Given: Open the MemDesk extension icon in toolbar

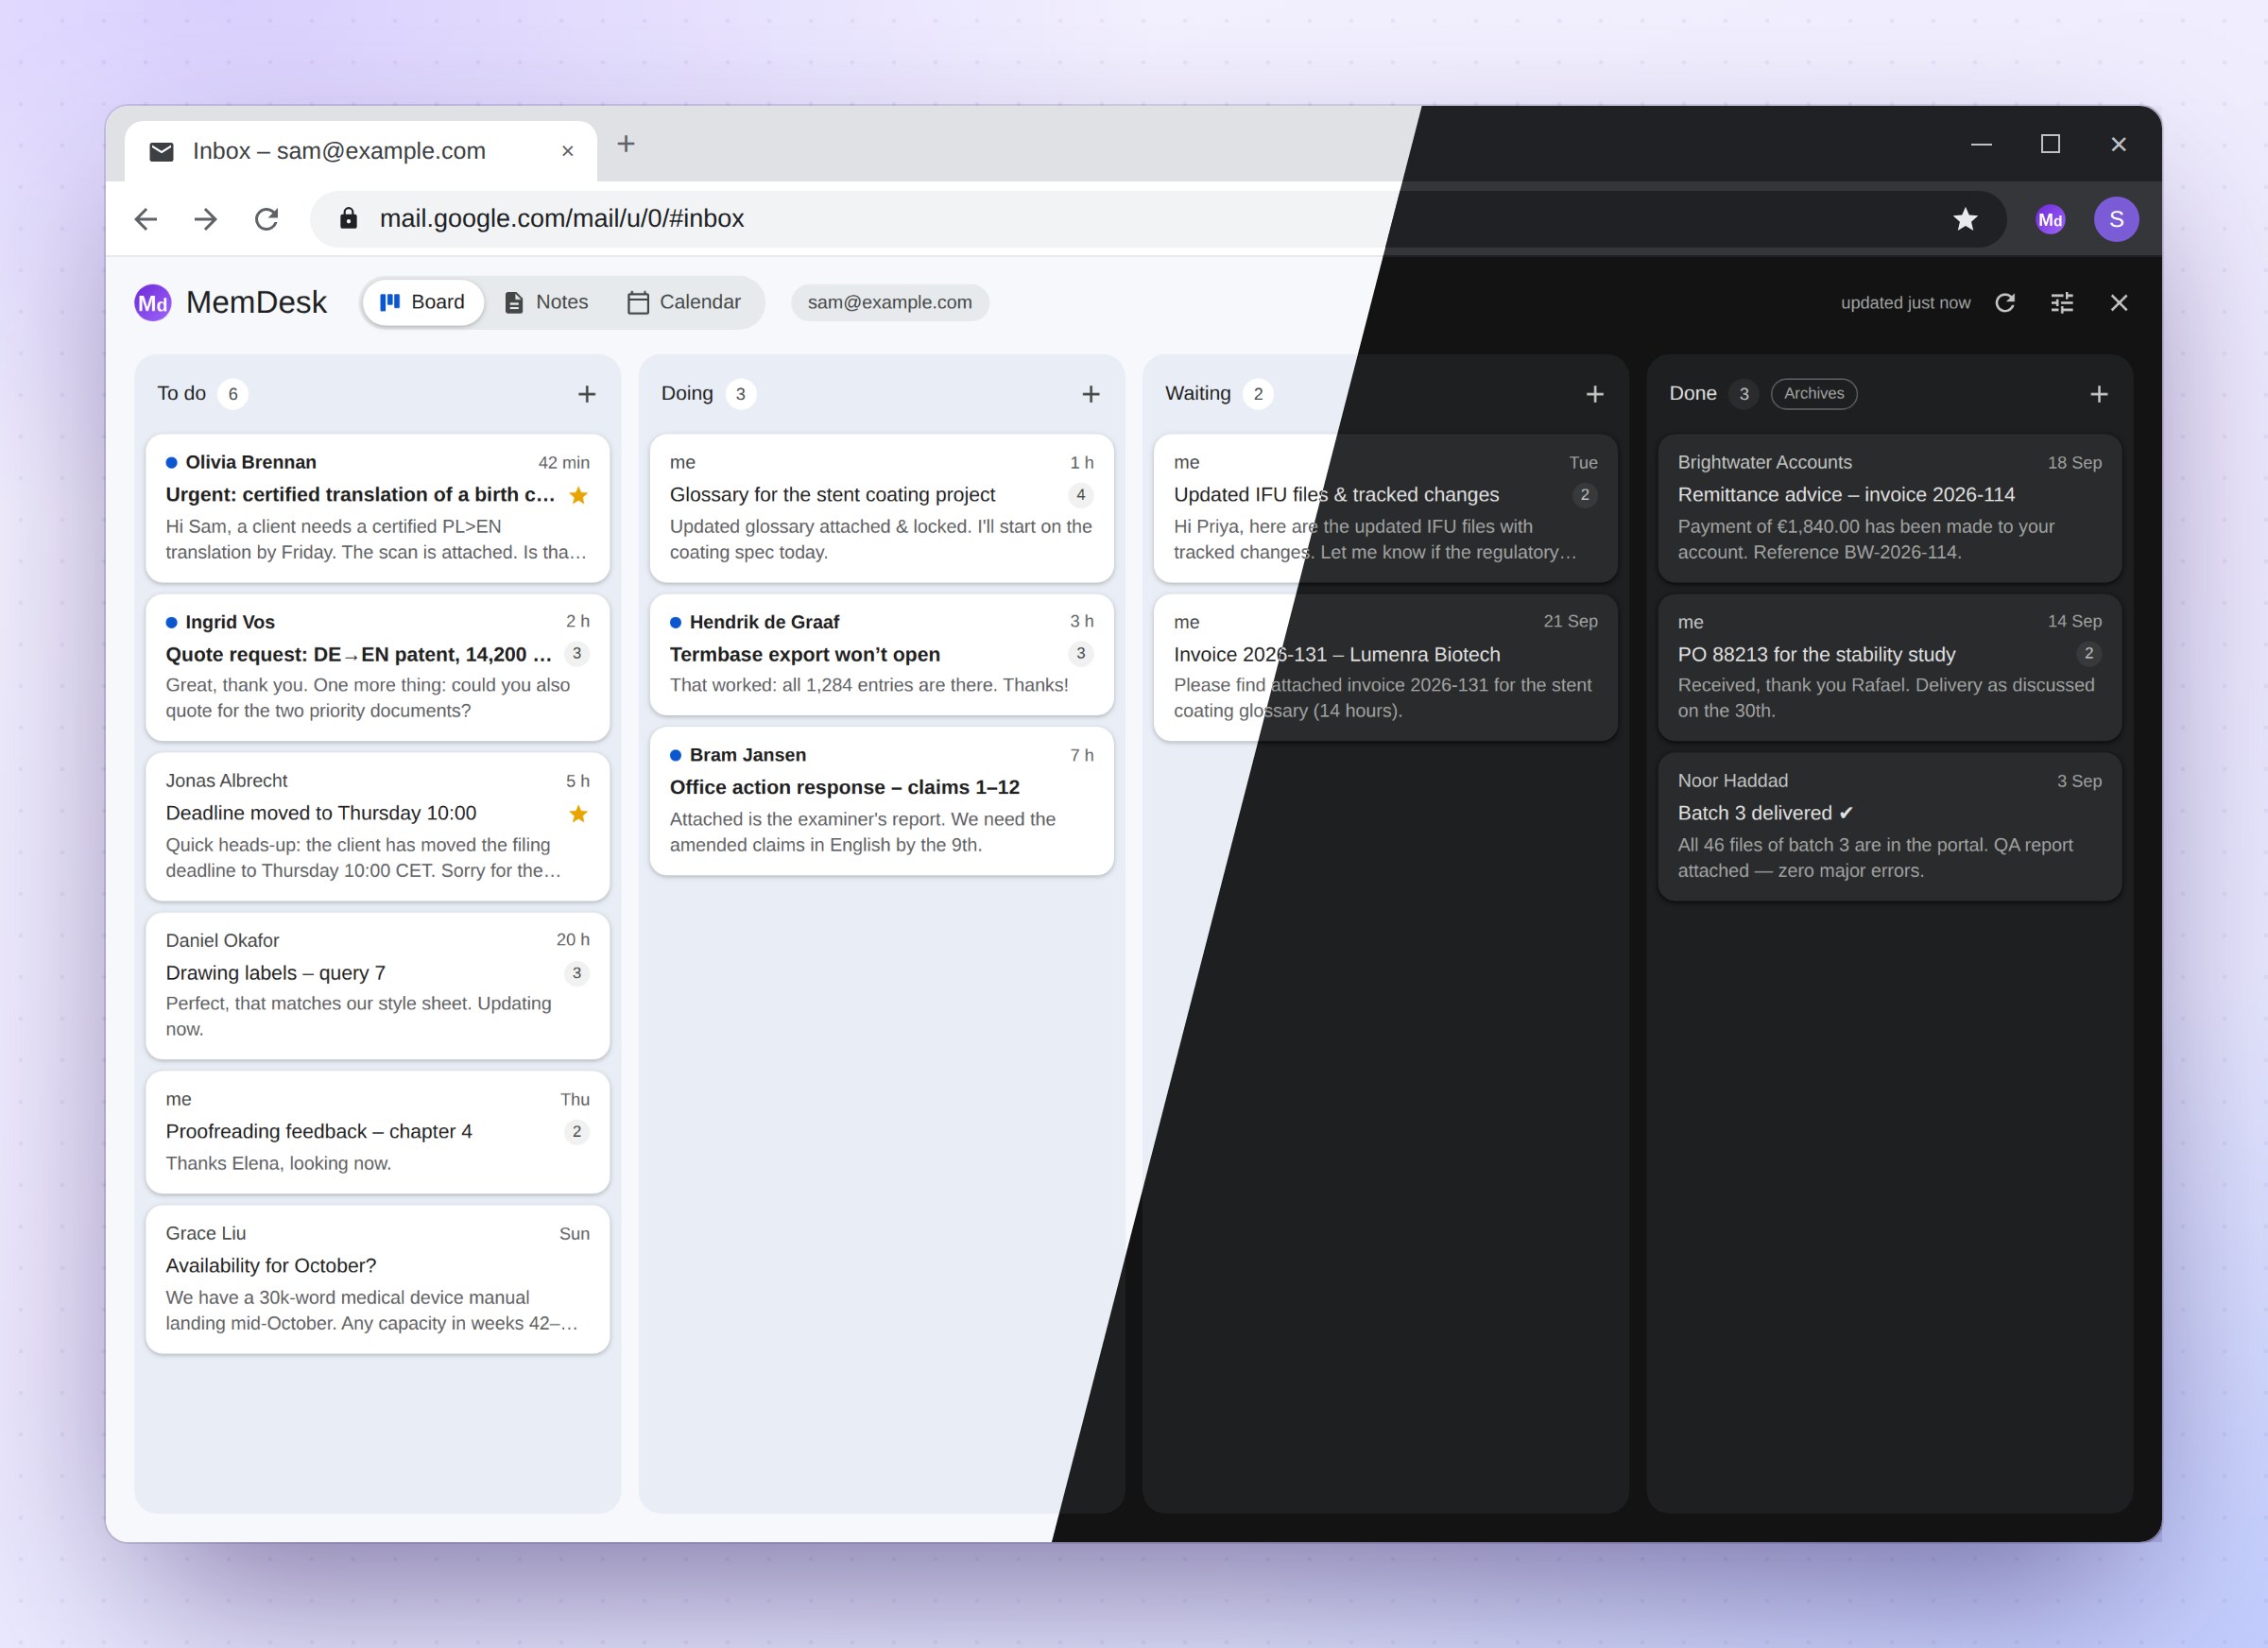Looking at the screenshot, I should pyautogui.click(x=2050, y=220).
